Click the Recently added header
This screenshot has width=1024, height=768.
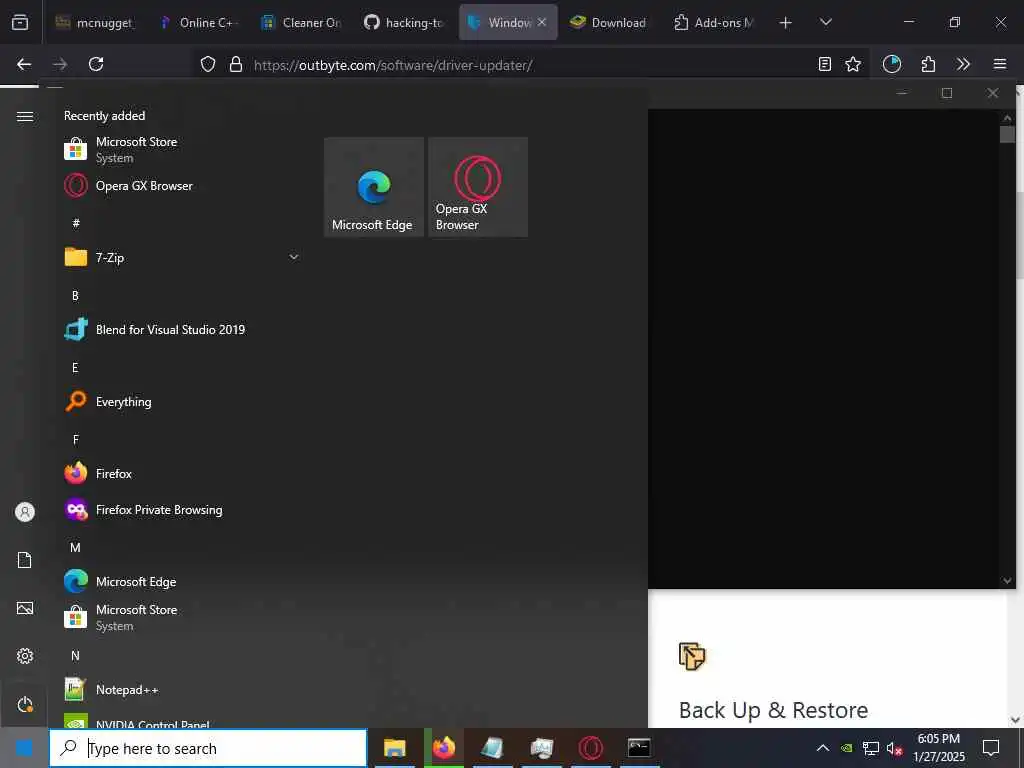point(104,116)
